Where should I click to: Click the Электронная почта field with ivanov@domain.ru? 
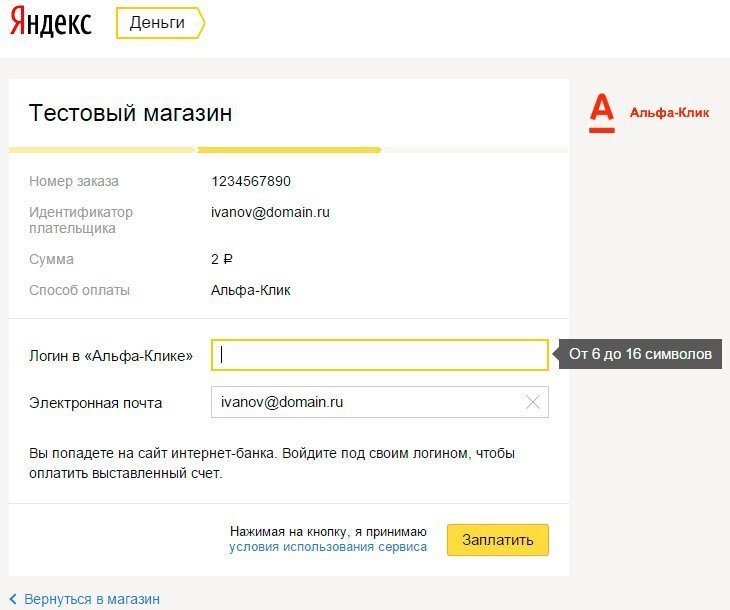tap(379, 402)
